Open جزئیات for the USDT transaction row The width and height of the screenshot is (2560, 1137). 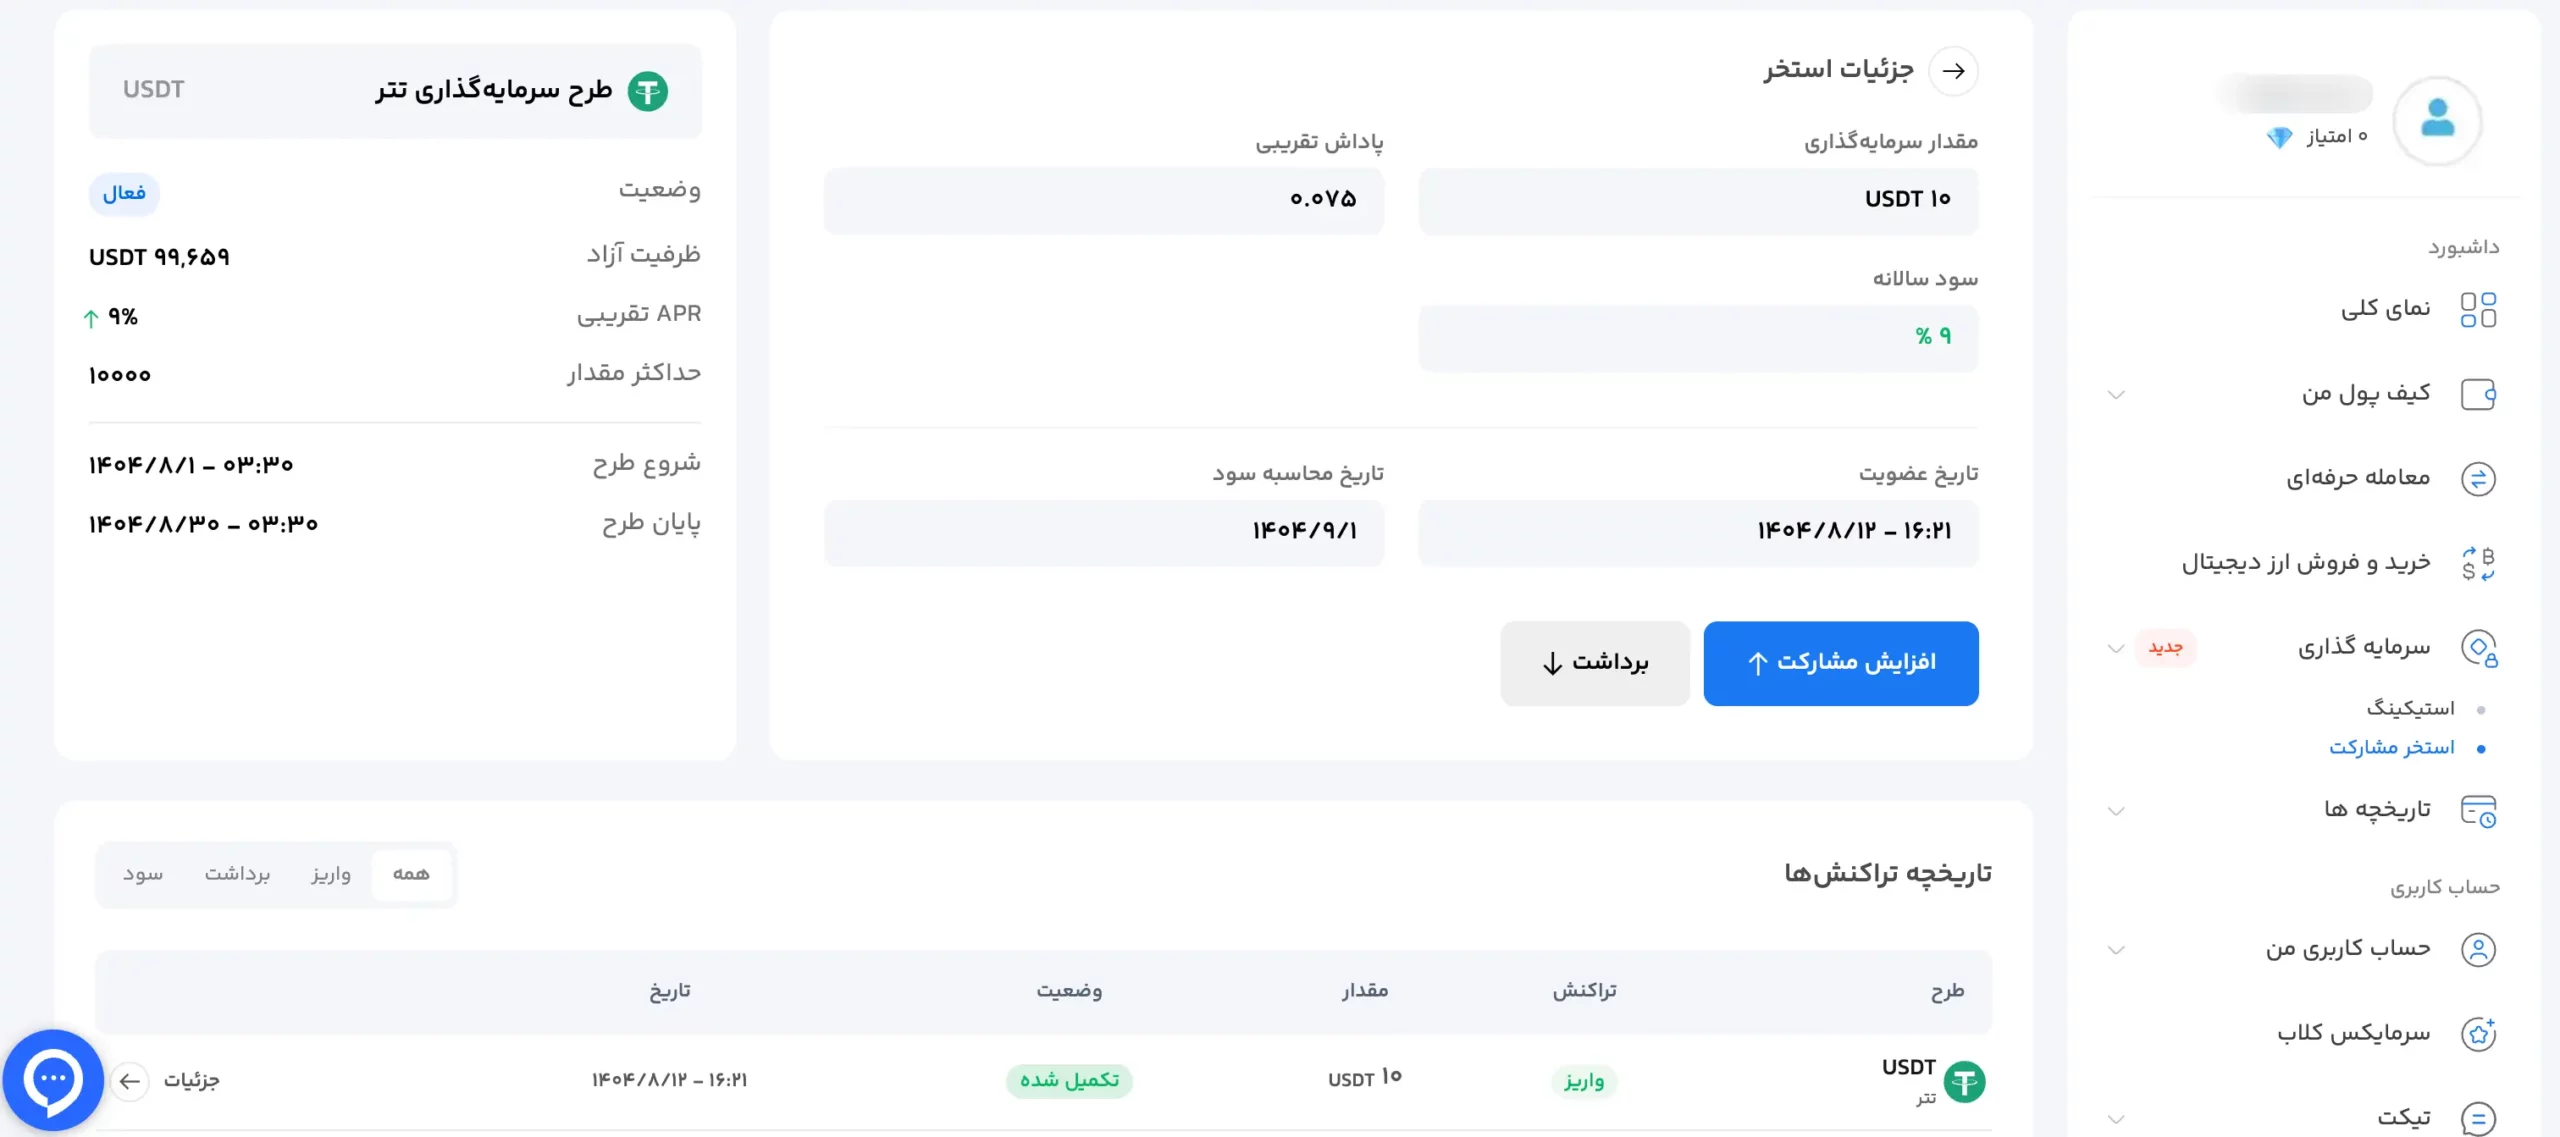(x=194, y=1081)
